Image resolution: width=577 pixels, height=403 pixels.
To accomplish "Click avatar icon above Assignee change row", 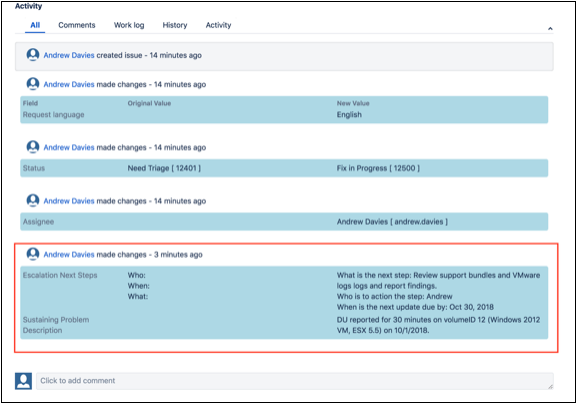I will pyautogui.click(x=33, y=201).
